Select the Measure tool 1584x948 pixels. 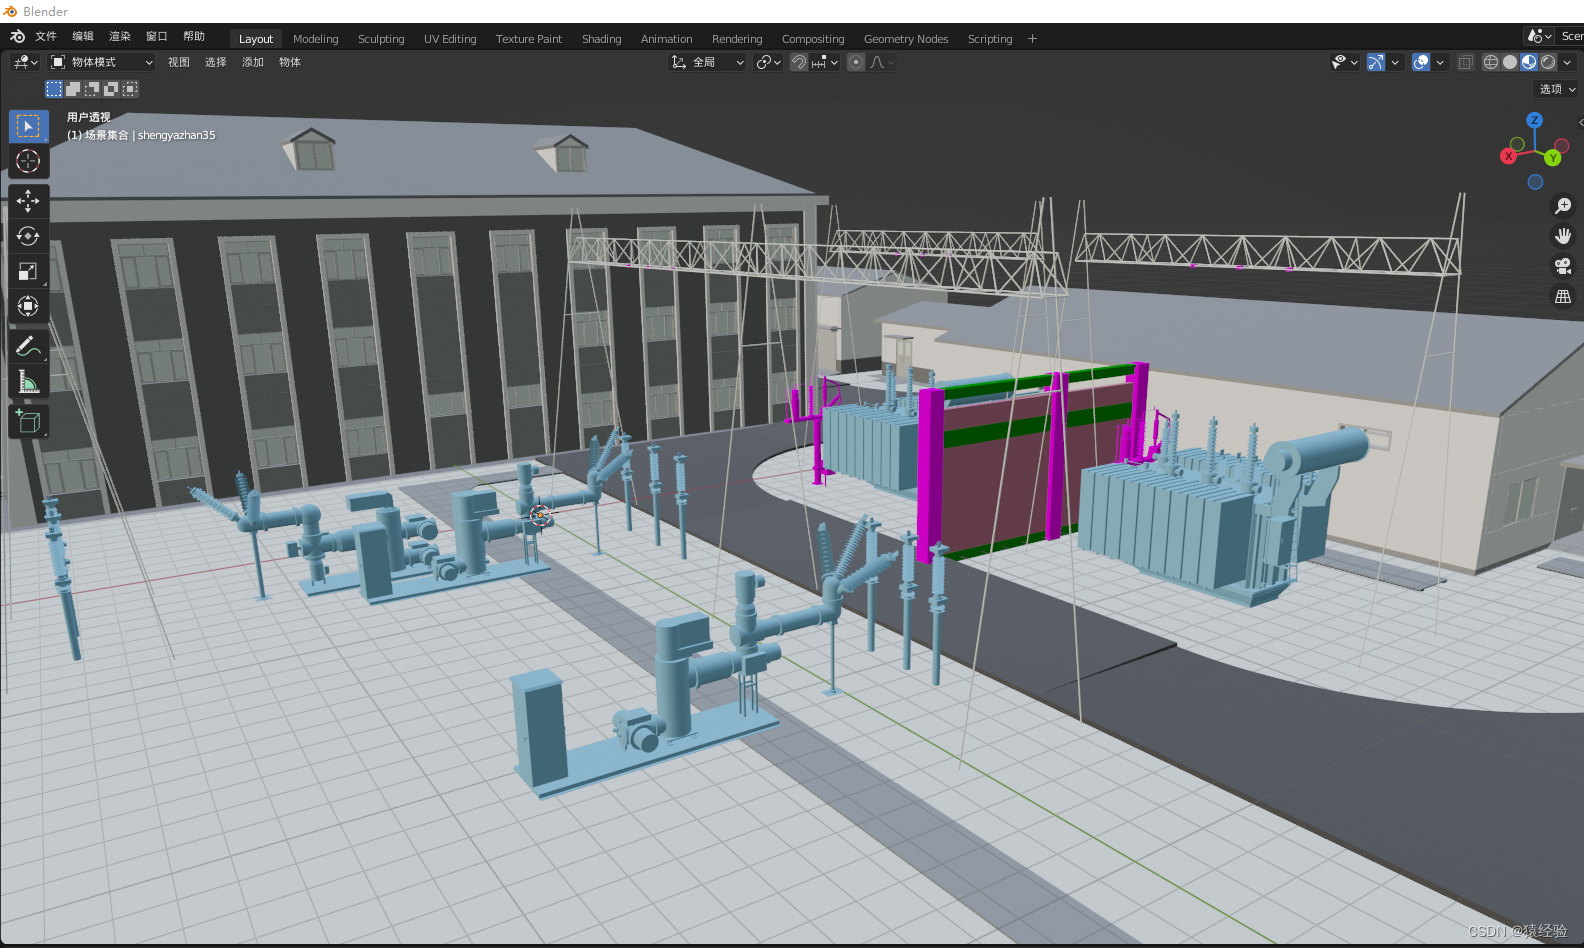point(28,382)
